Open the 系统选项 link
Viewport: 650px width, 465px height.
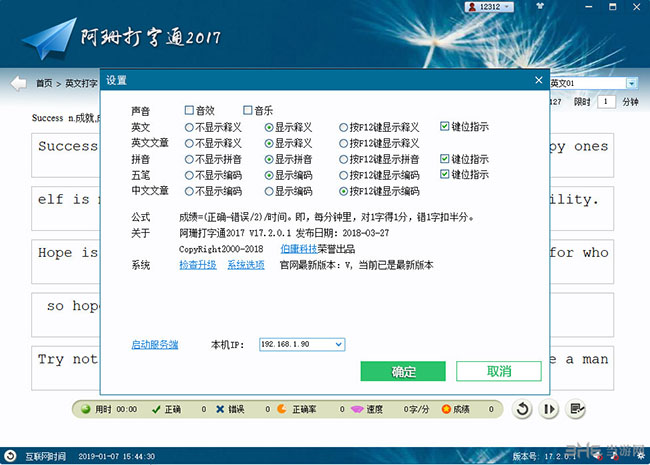(246, 265)
